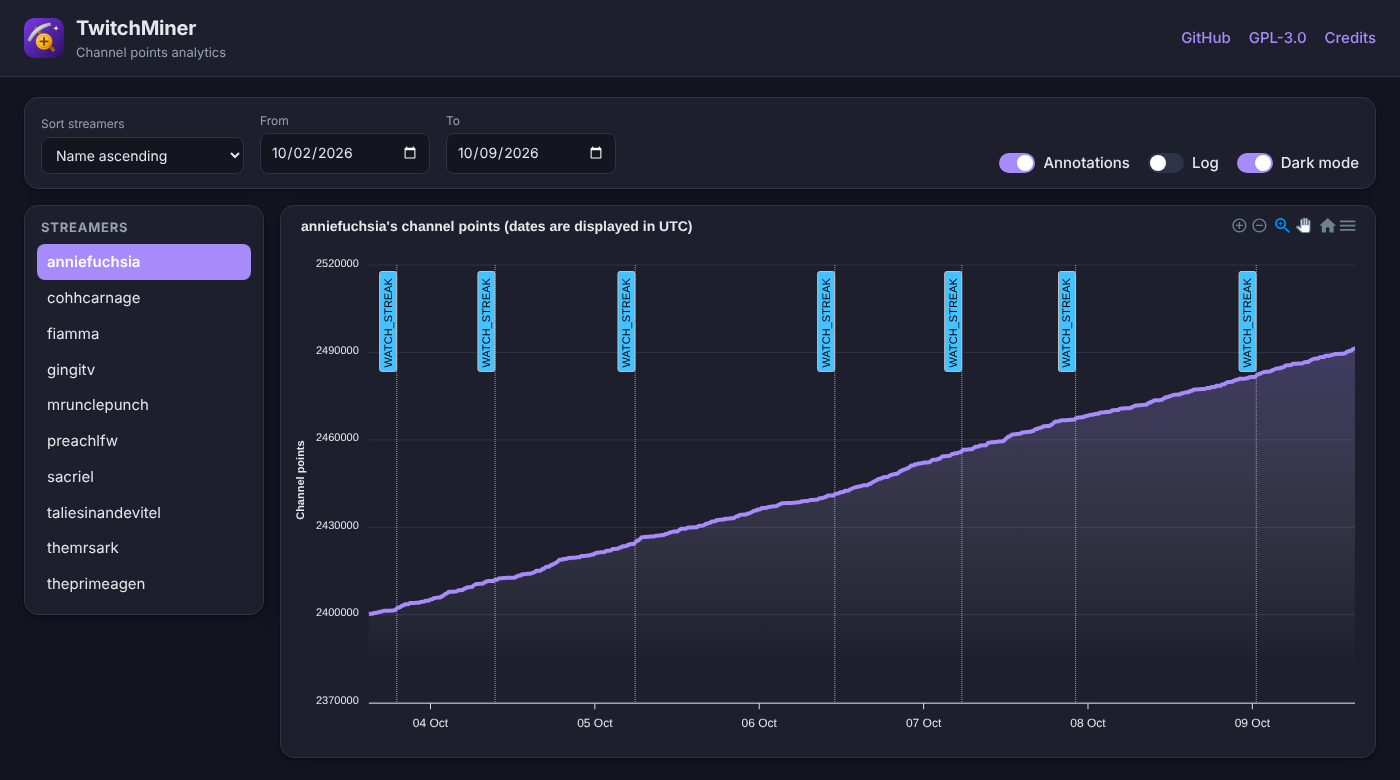Switch to gingitv streamer
This screenshot has height=780, width=1400.
pos(144,370)
